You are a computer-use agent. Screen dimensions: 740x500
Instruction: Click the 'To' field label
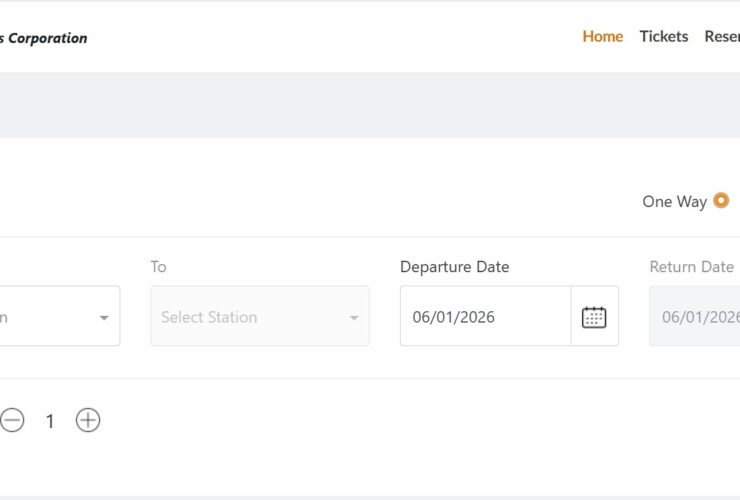(x=158, y=267)
